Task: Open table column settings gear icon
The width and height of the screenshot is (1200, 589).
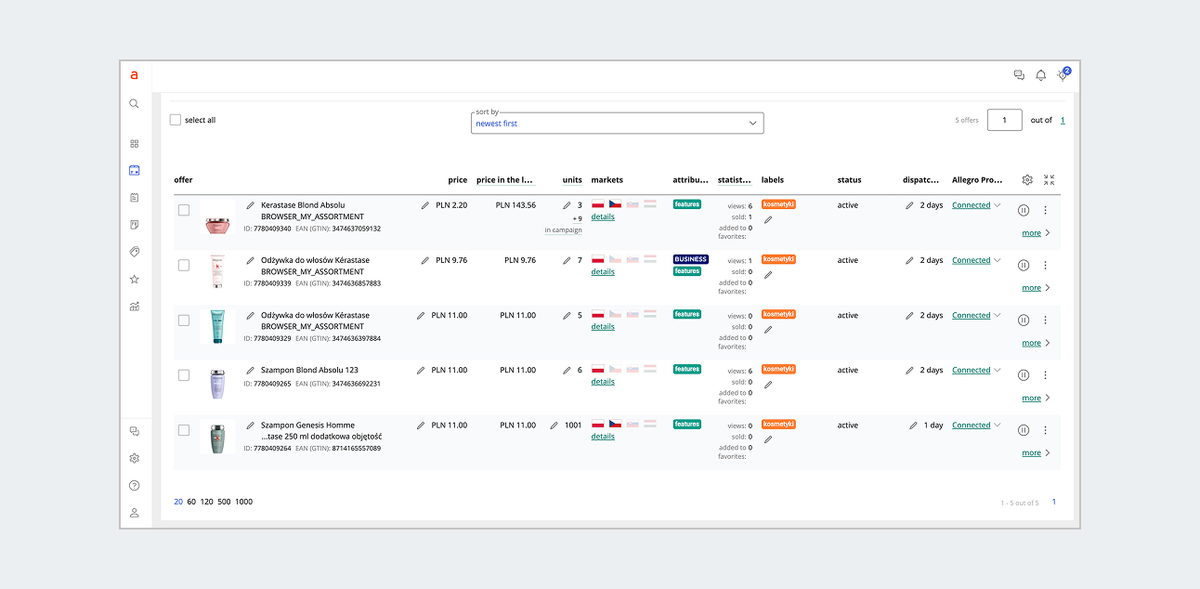Action: (1027, 180)
